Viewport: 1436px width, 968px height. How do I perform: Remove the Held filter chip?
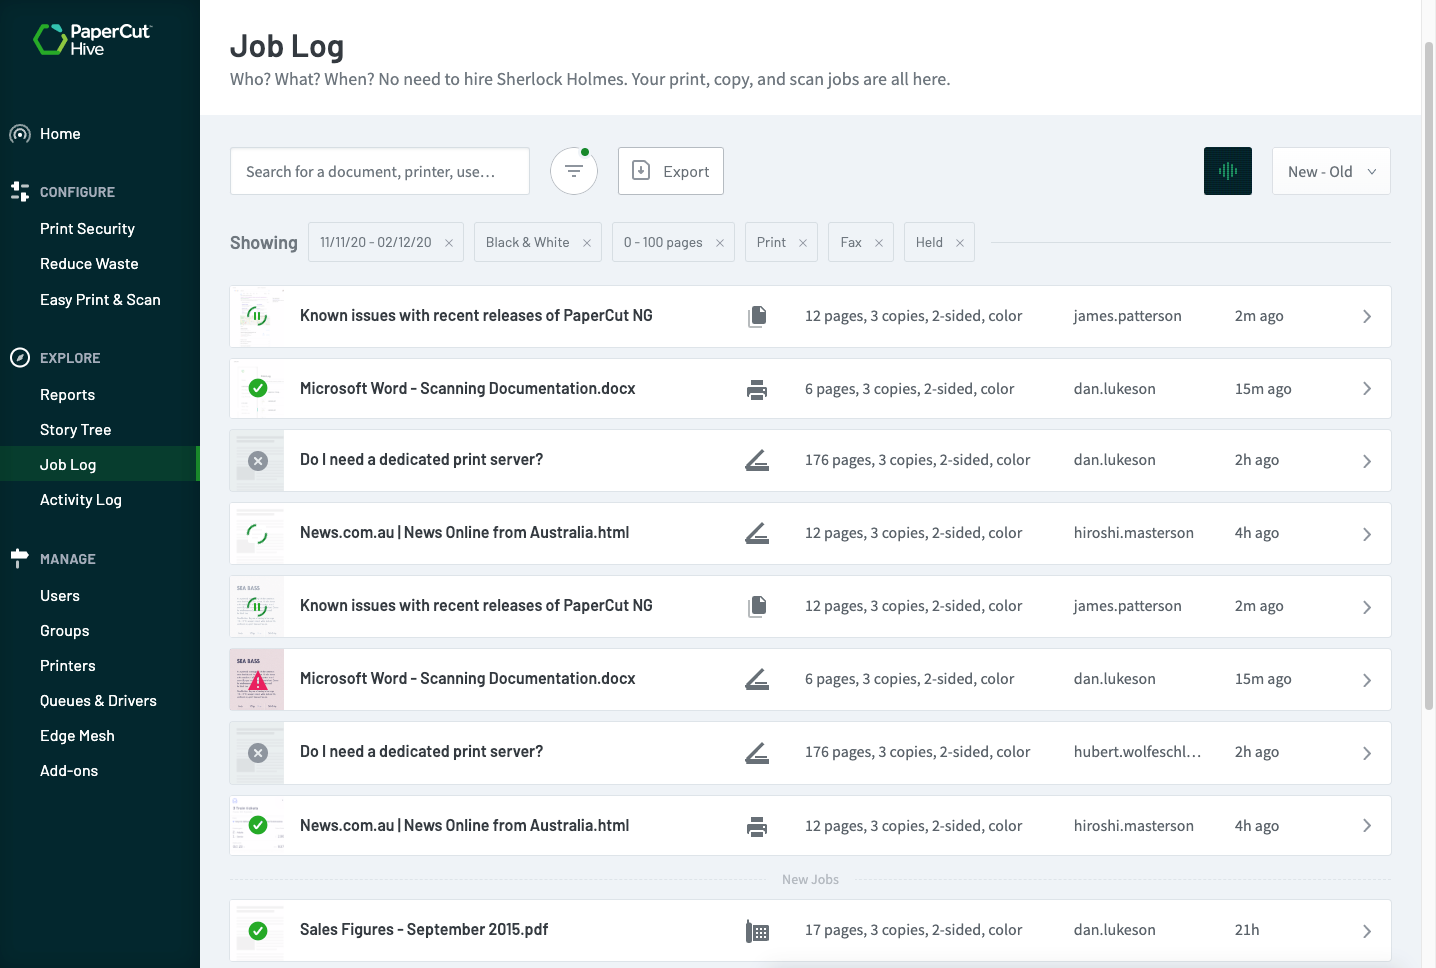(x=960, y=243)
